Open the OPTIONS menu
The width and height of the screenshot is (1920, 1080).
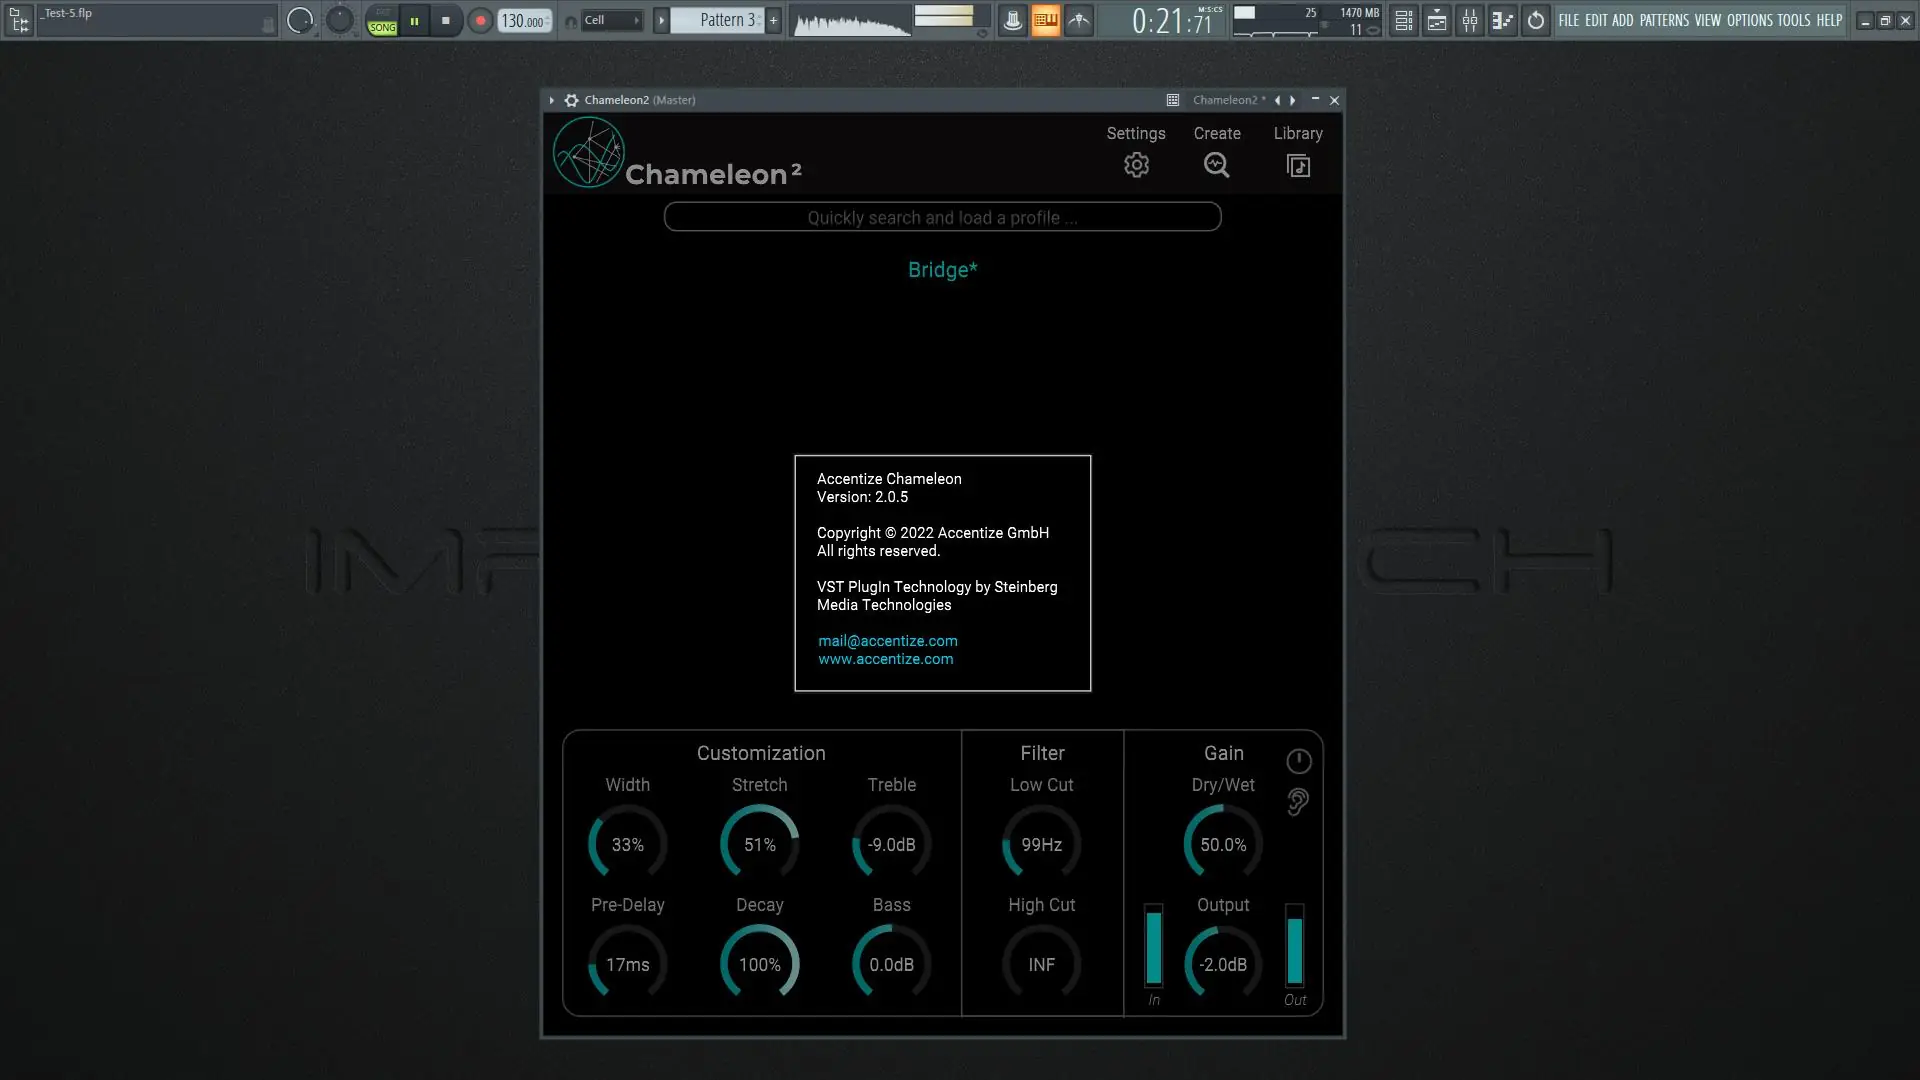[1749, 20]
